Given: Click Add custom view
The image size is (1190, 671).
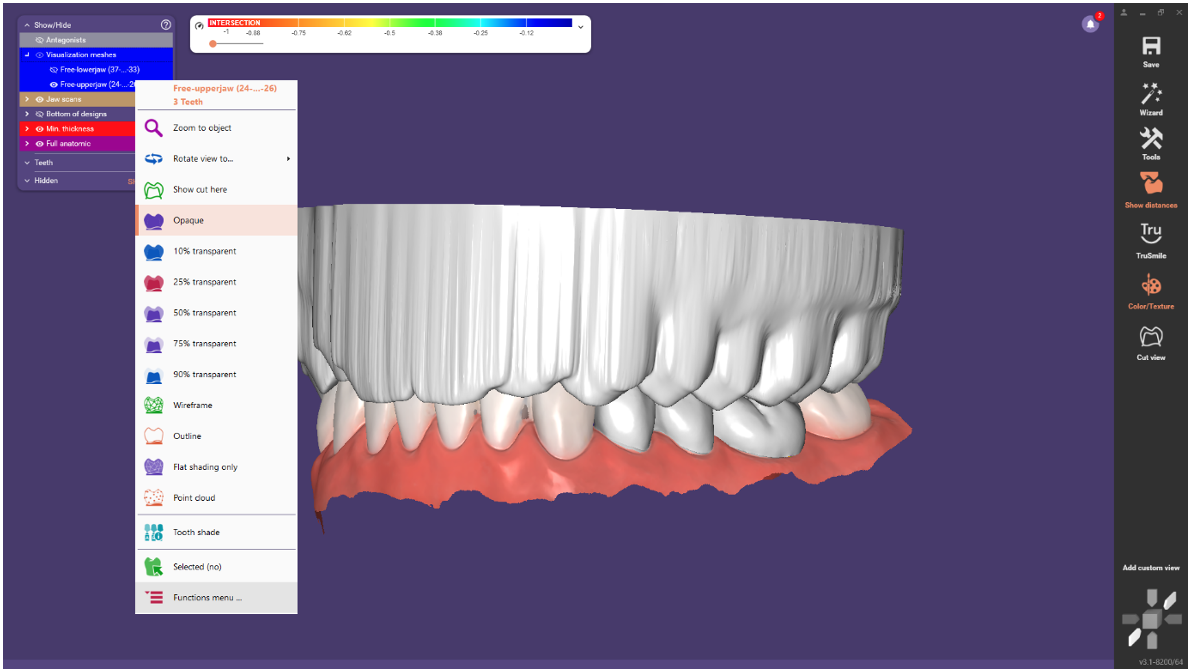Looking at the screenshot, I should coord(1150,567).
